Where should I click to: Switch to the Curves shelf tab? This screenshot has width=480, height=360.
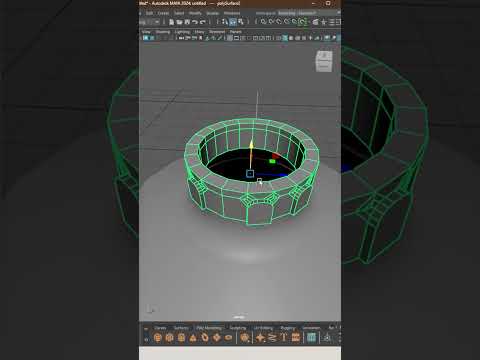(160, 328)
